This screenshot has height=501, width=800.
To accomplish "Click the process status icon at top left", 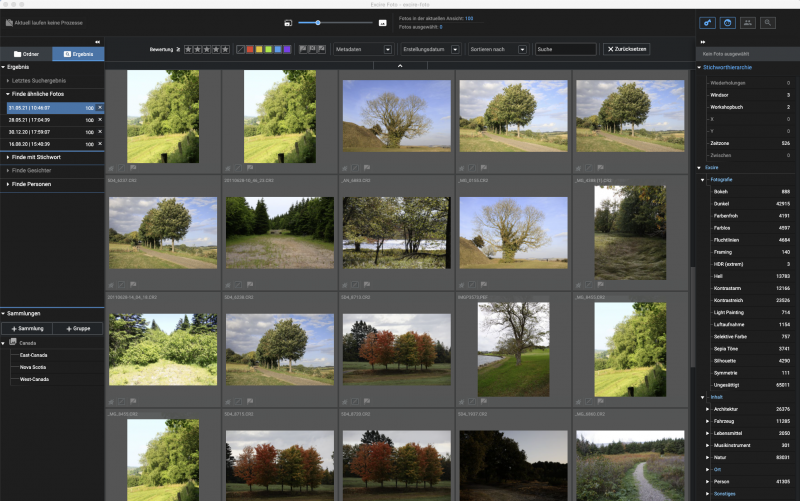I will pyautogui.click(x=9, y=23).
